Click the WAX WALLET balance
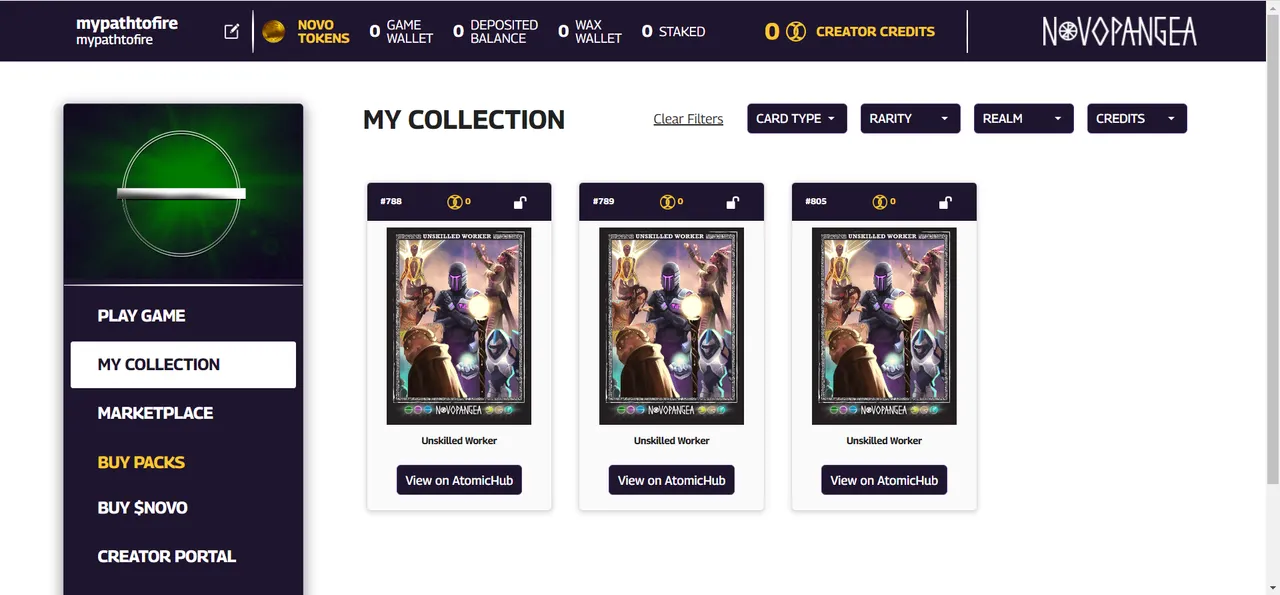The width and height of the screenshot is (1280, 595). [x=589, y=32]
